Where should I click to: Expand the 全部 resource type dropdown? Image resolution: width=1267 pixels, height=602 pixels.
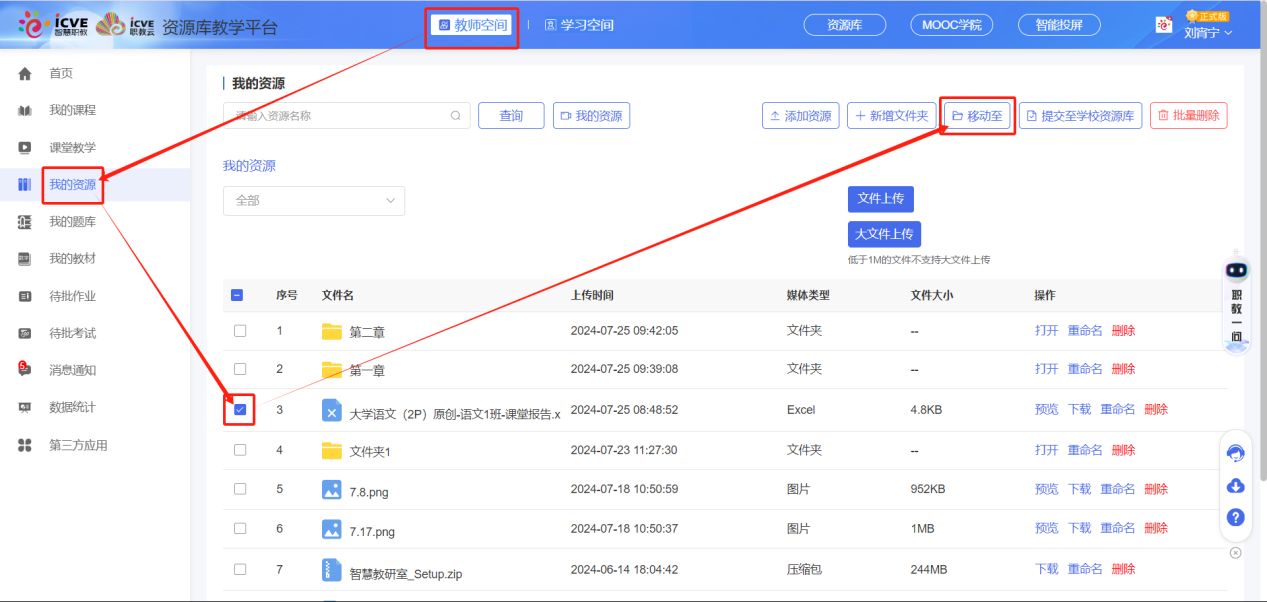[x=313, y=201]
